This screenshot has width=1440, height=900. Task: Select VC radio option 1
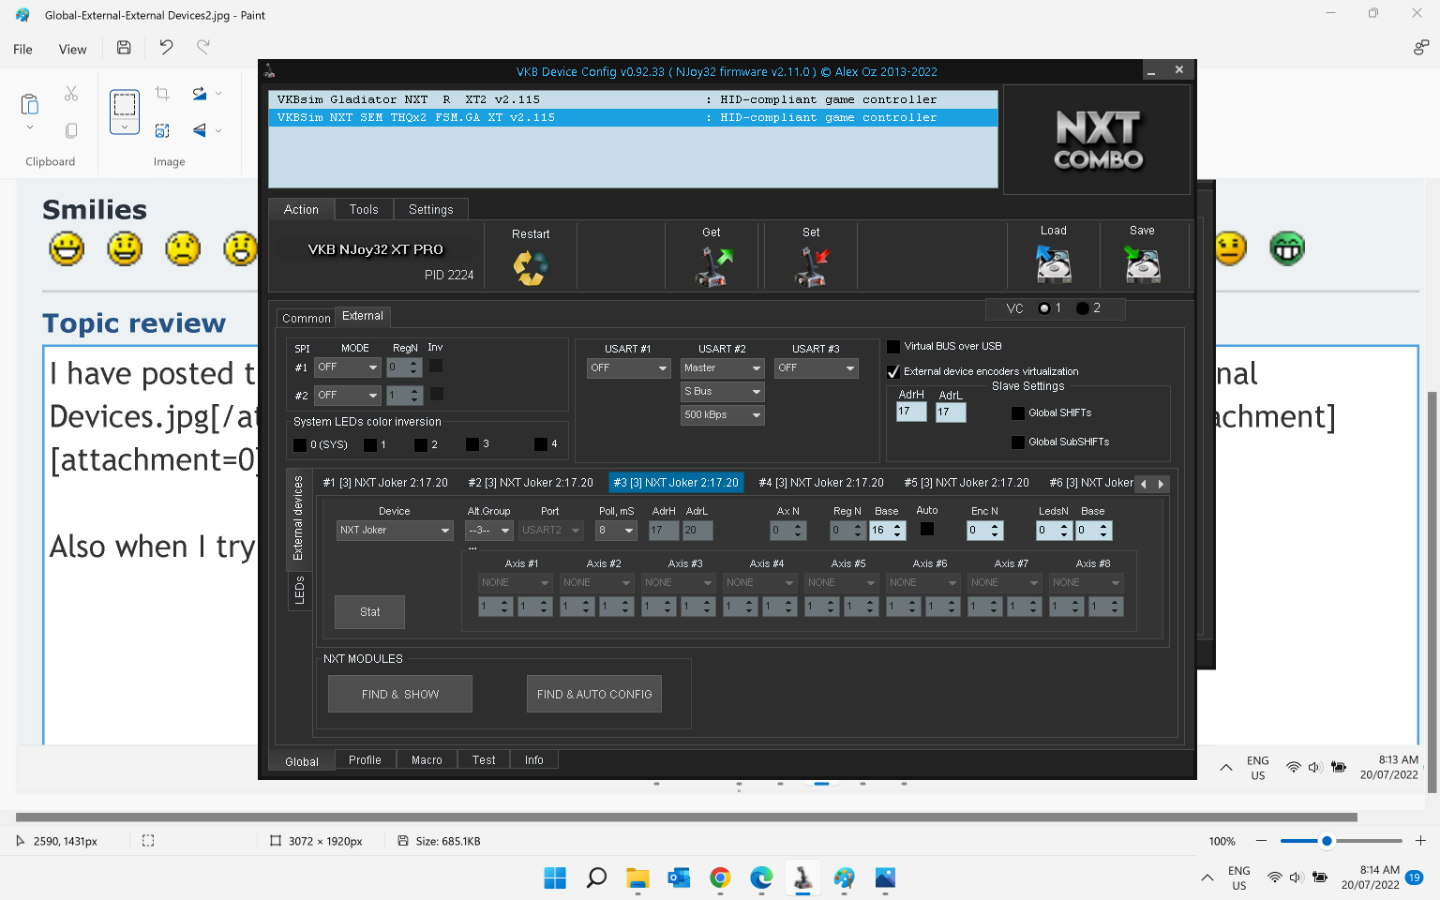[x=1044, y=308]
